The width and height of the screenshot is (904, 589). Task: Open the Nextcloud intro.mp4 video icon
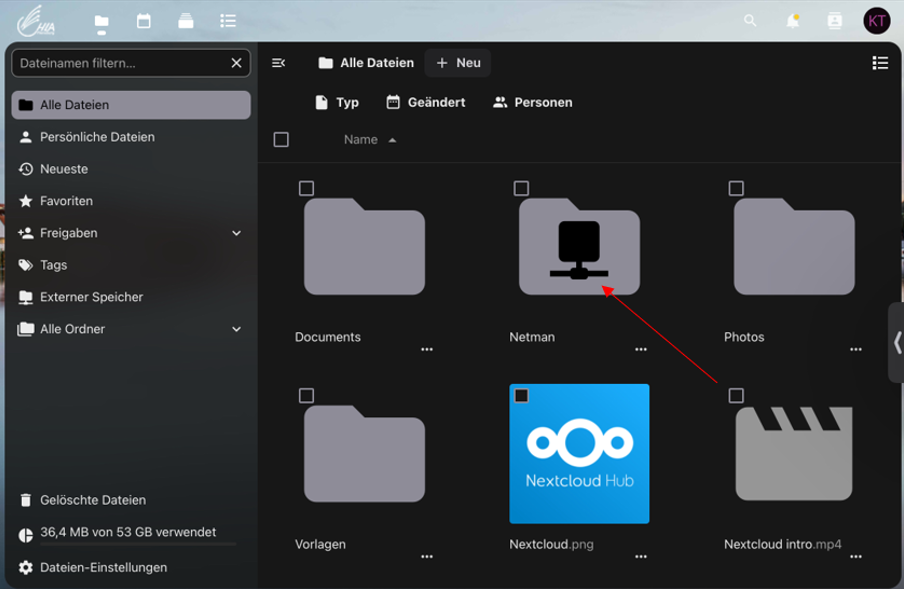[x=794, y=454]
